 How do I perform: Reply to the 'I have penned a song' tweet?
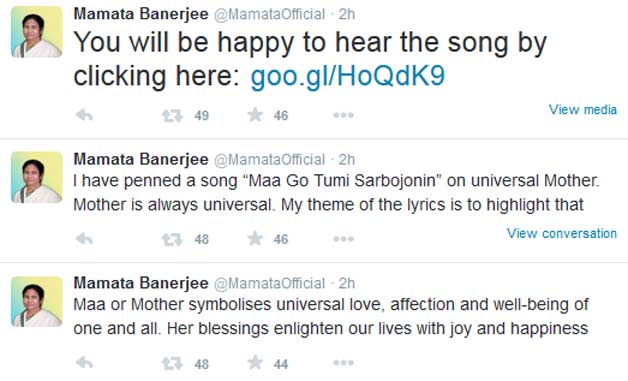[x=84, y=239]
